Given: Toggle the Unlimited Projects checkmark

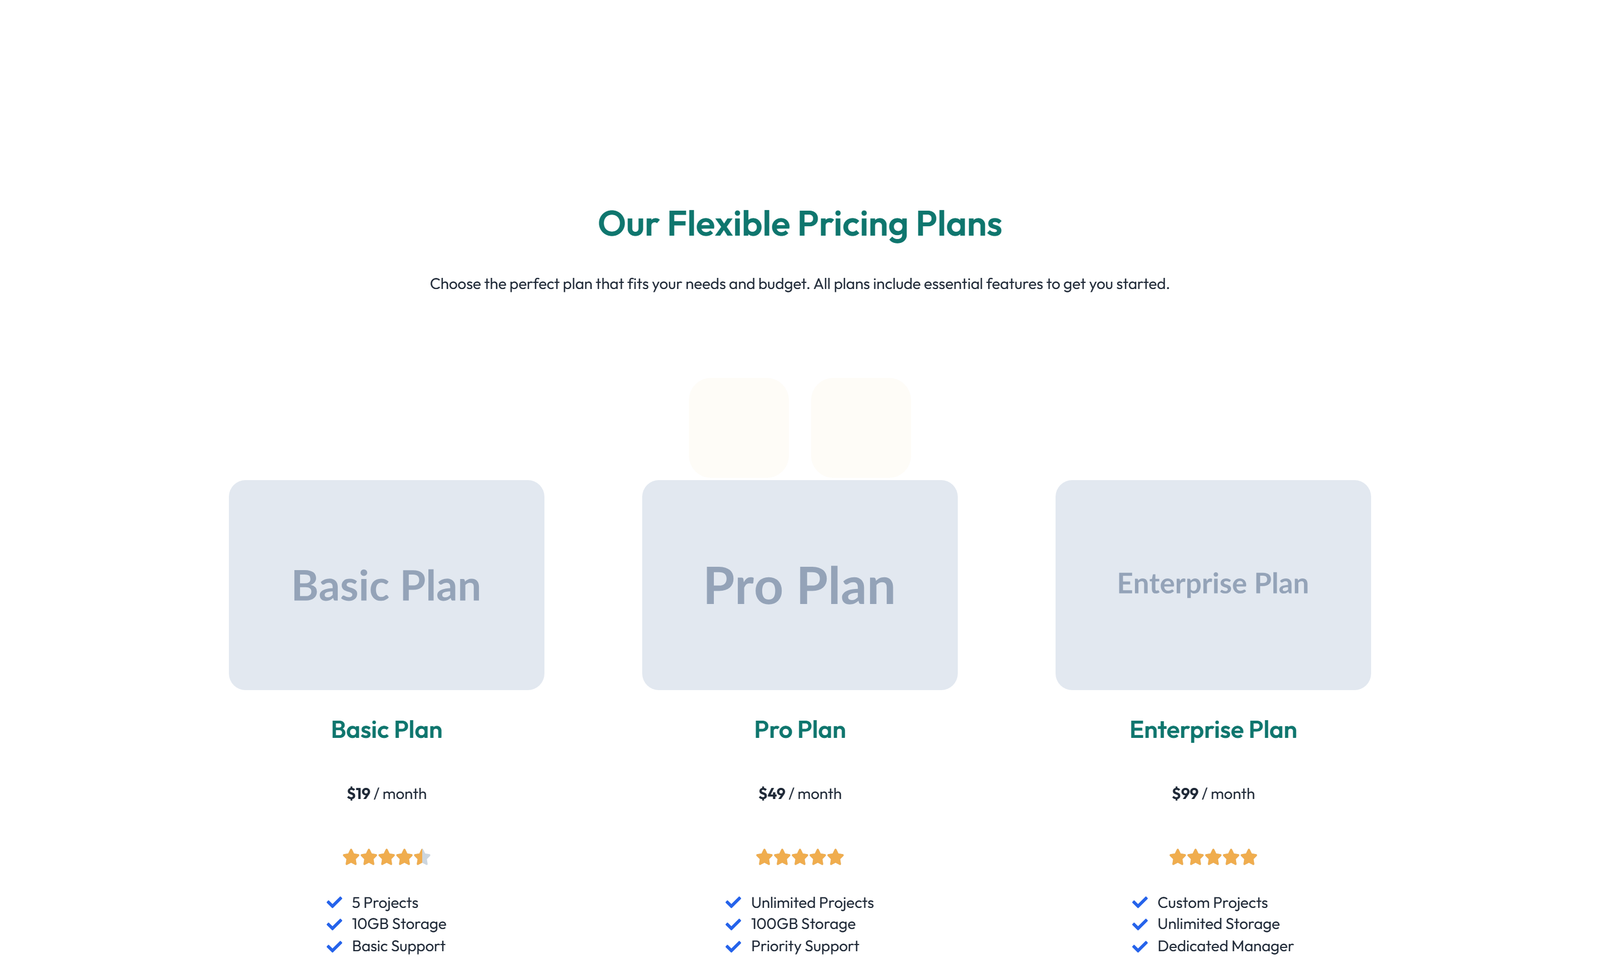Looking at the screenshot, I should 733,902.
